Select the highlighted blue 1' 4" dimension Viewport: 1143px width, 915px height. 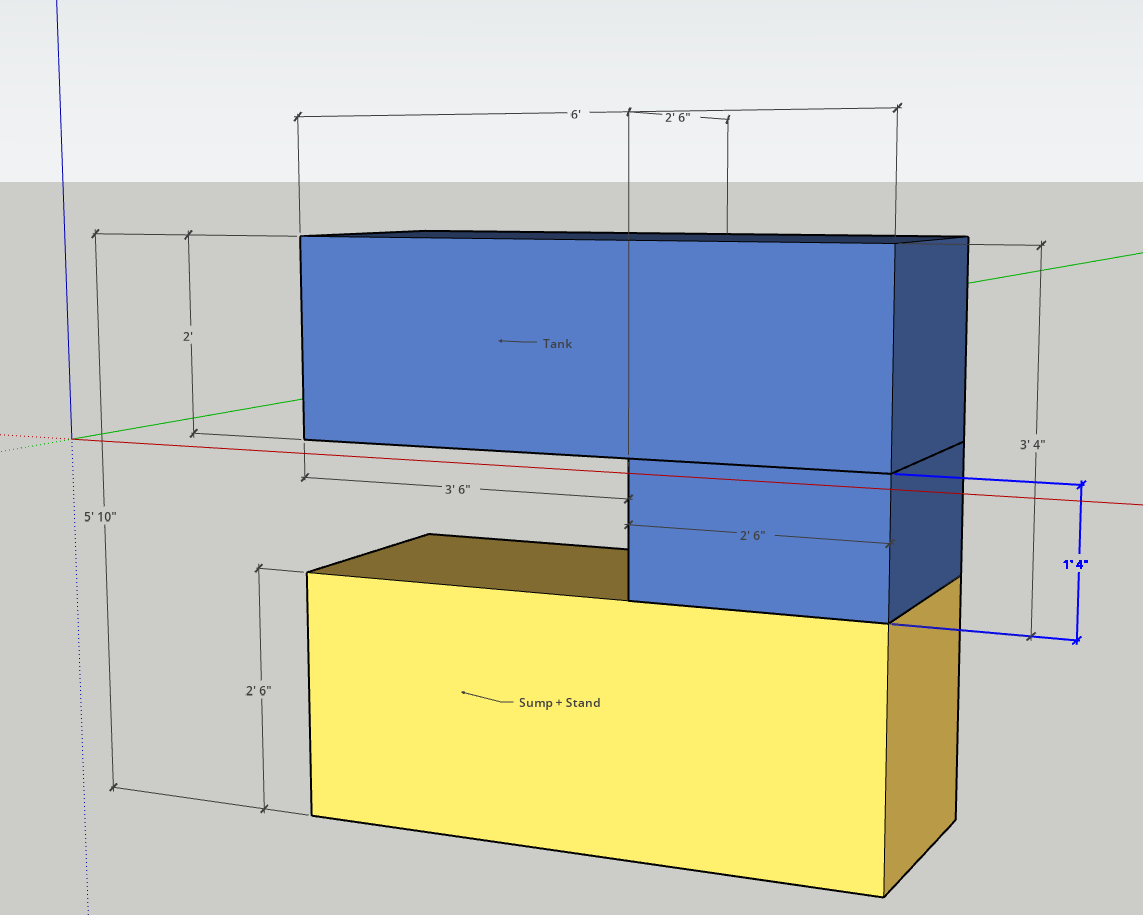tap(1075, 564)
